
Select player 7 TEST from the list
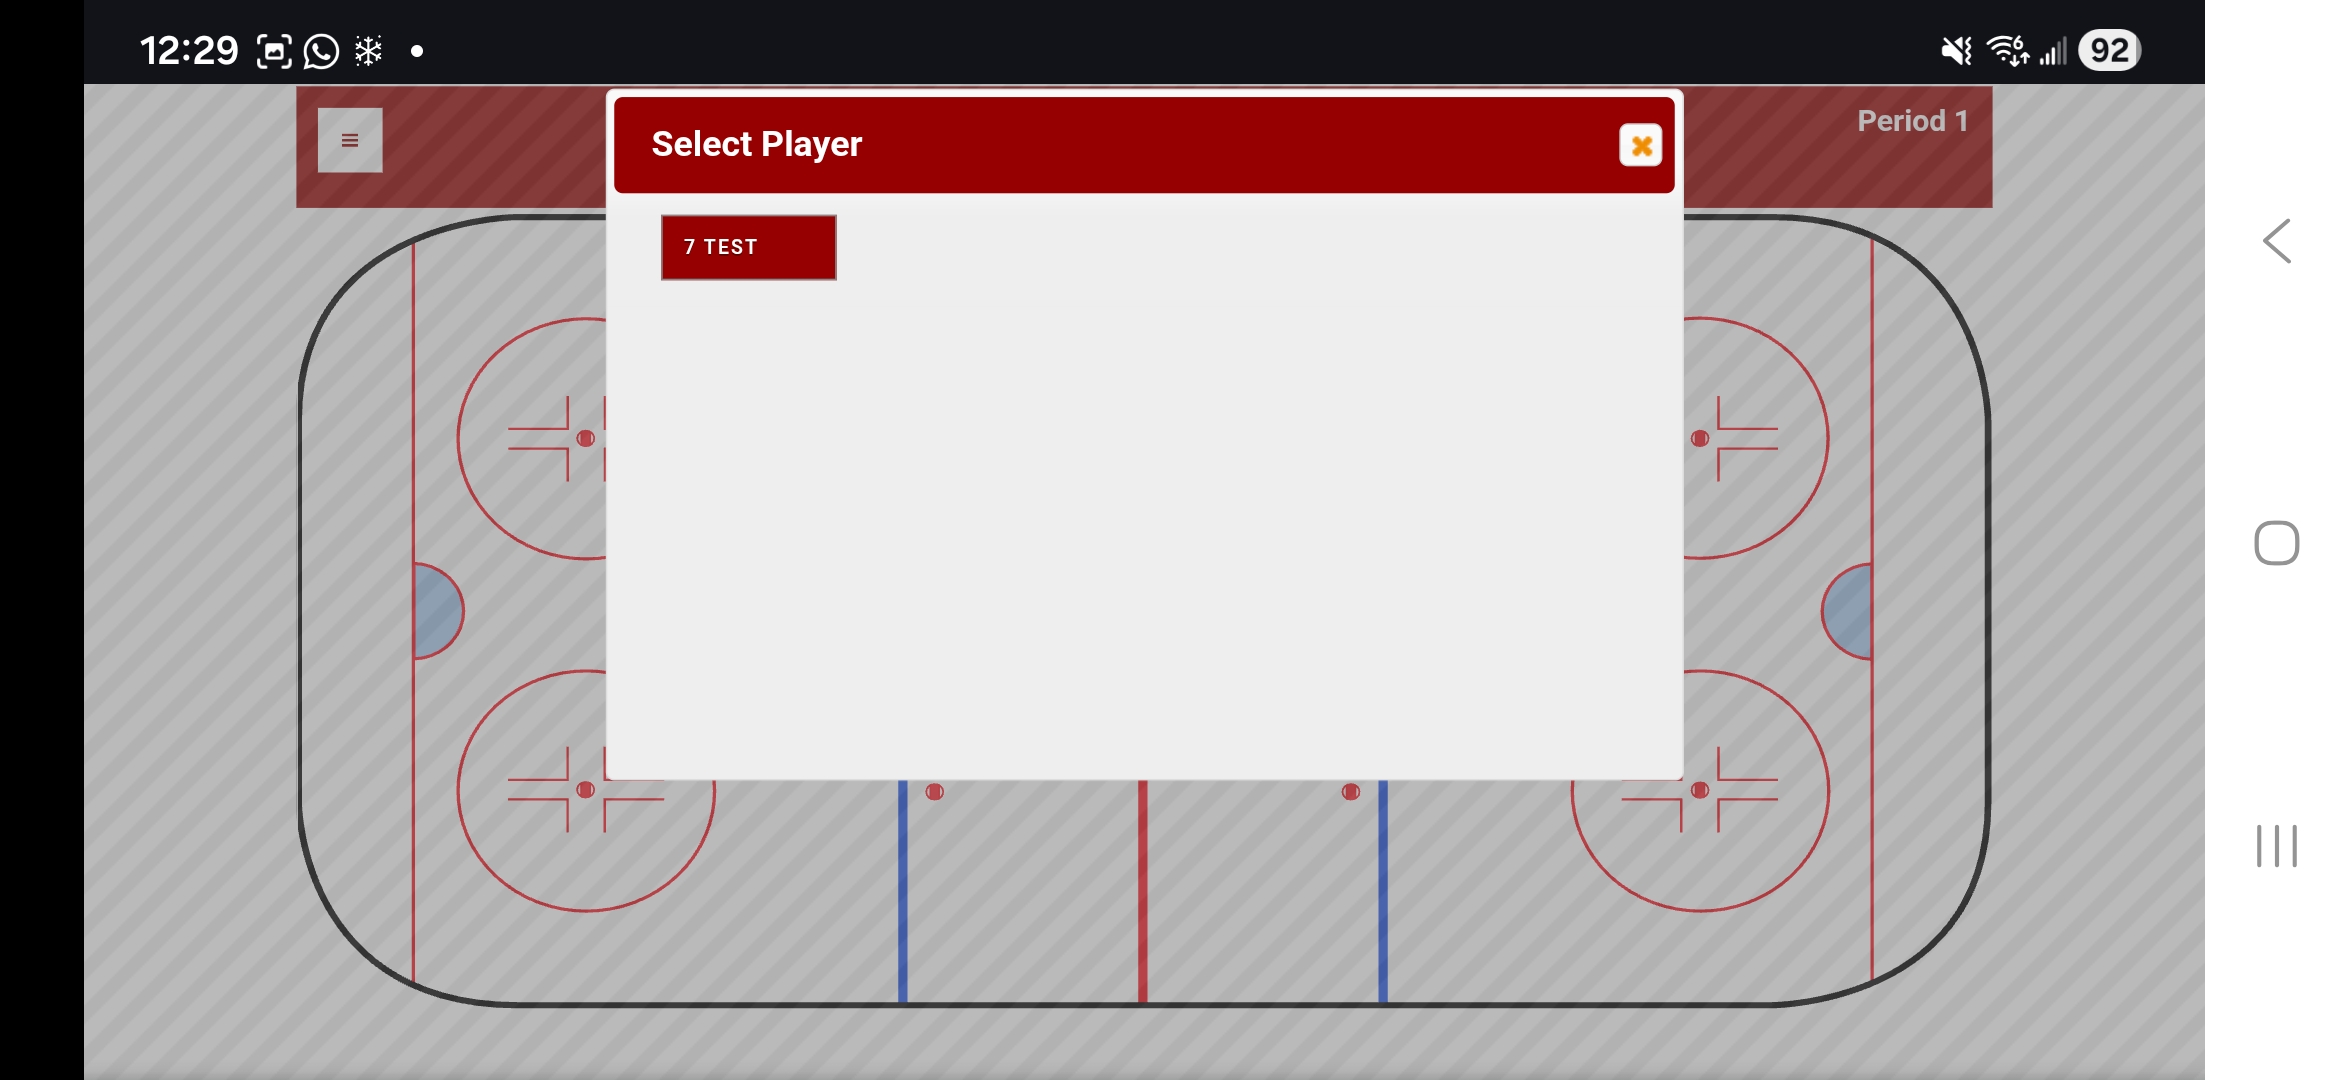(x=748, y=247)
